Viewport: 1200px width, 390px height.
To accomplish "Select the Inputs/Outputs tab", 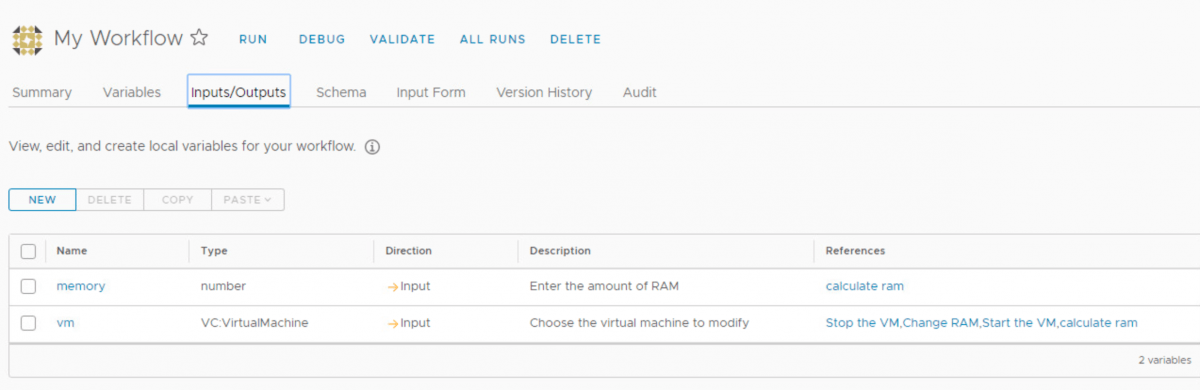I will pos(239,92).
